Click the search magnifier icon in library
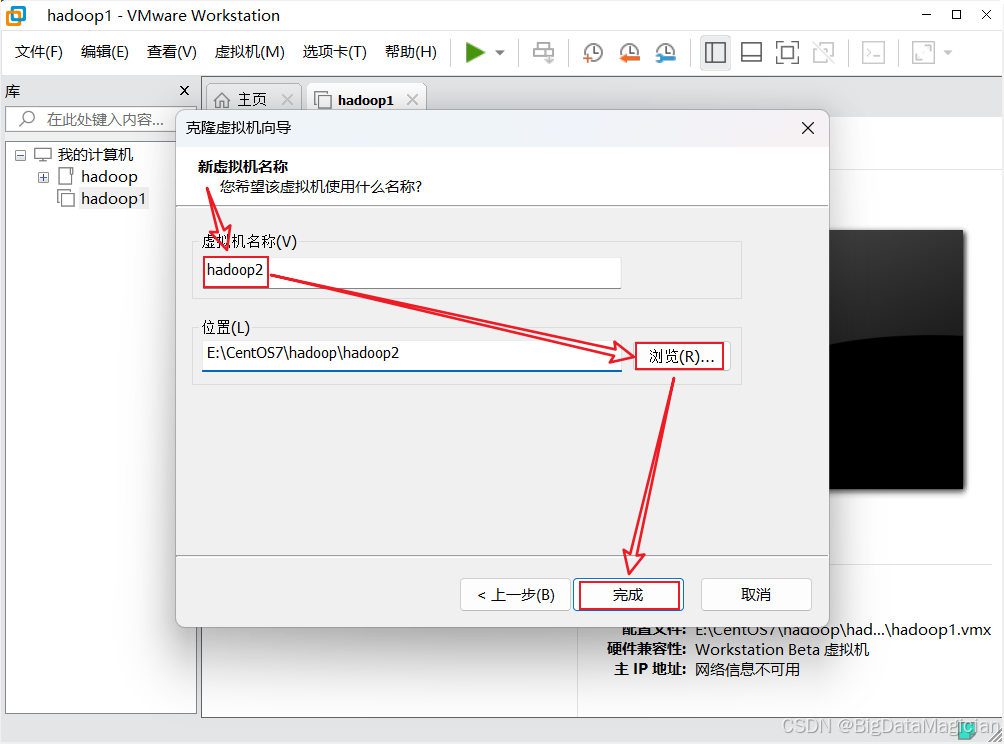Screen dimensions: 1004x744 pos(27,118)
